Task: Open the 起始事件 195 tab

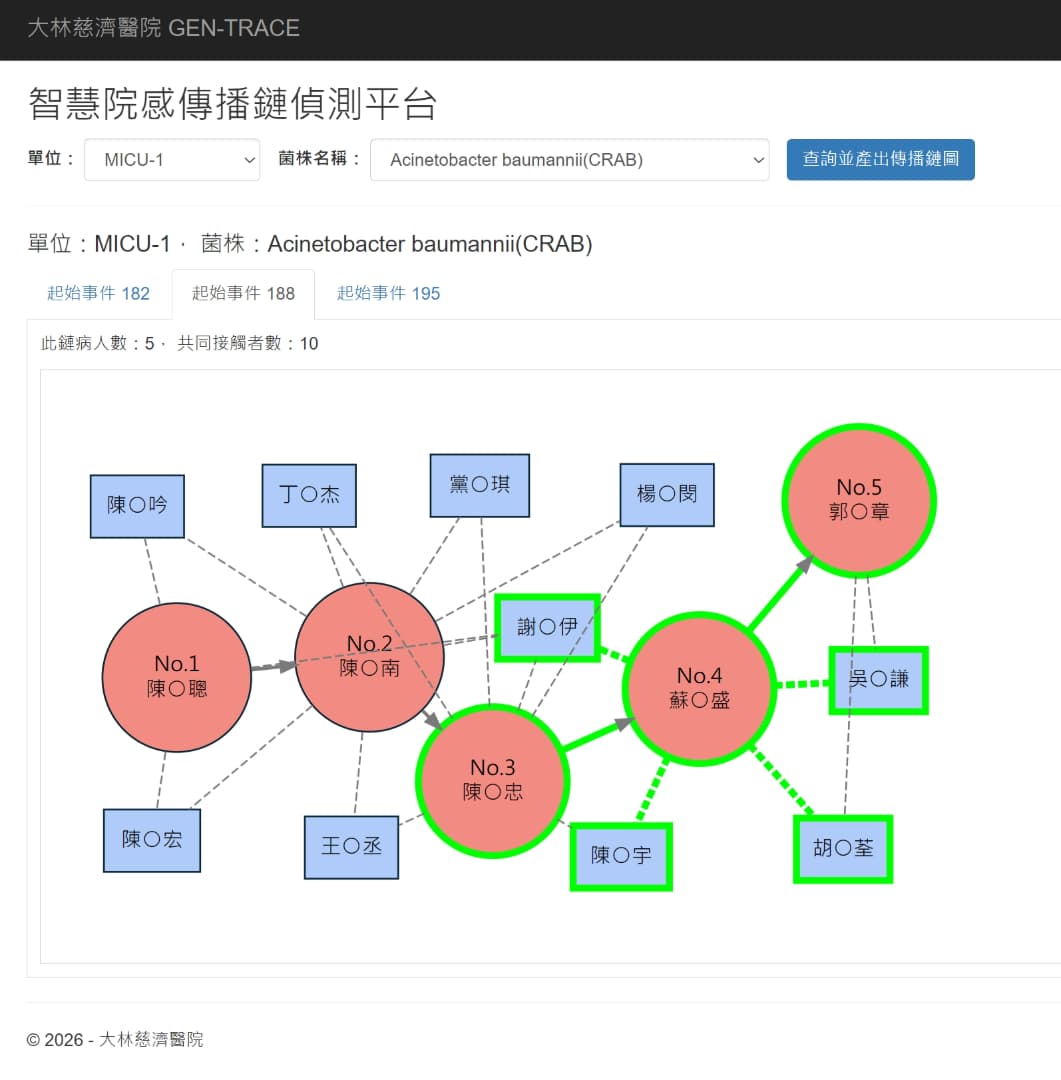Action: pos(389,293)
